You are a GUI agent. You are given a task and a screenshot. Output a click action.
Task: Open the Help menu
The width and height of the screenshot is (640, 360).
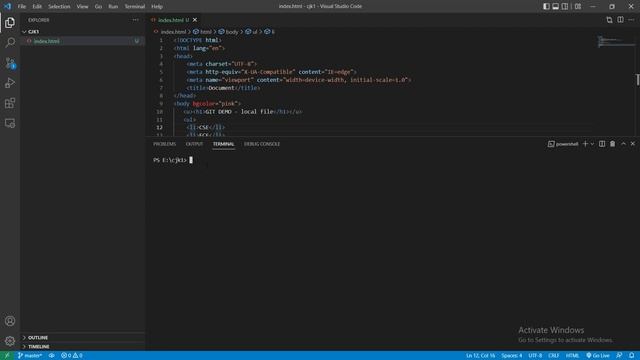157,6
